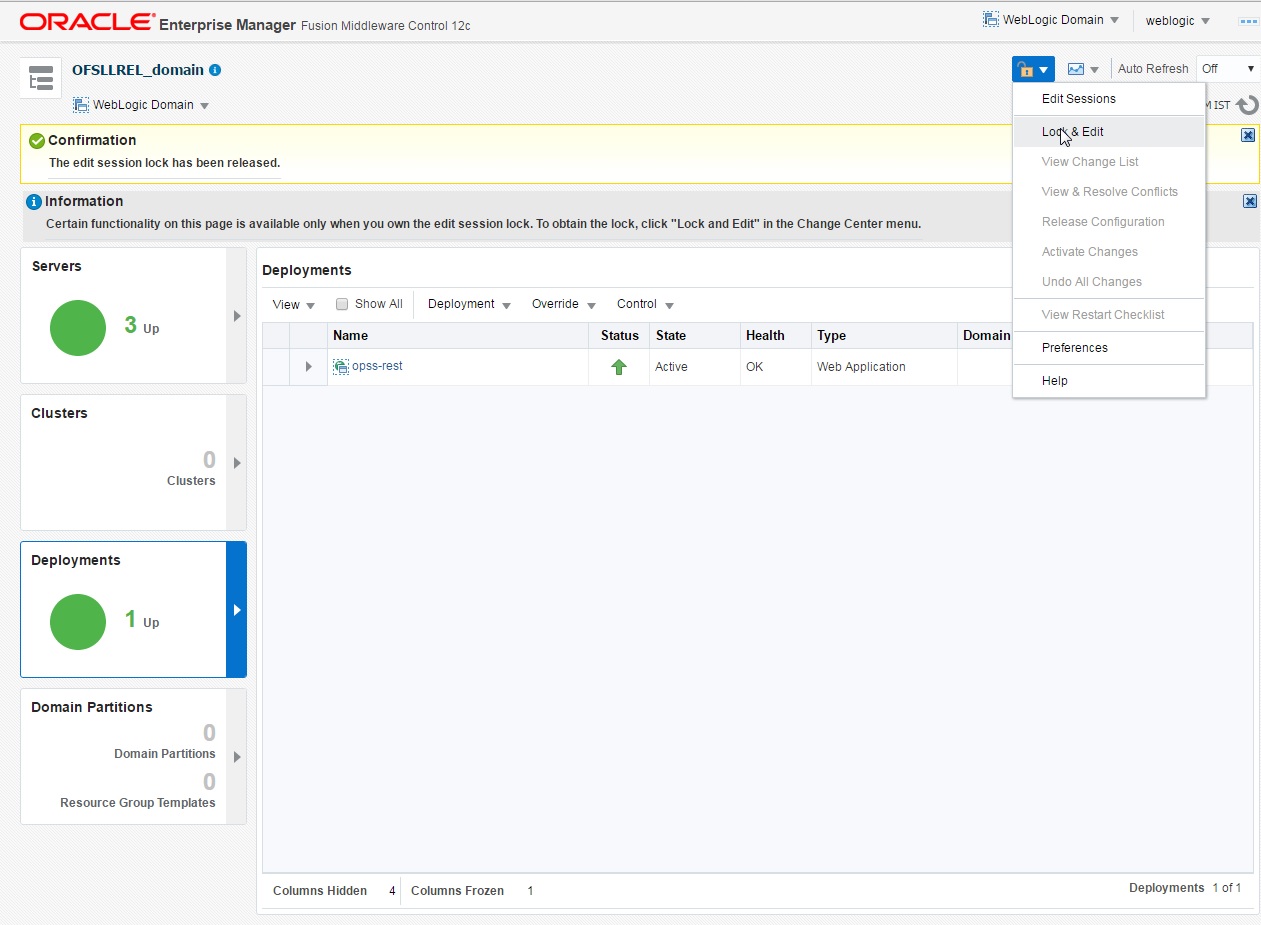Close the Information message box
This screenshot has height=925, width=1261.
pos(1250,201)
